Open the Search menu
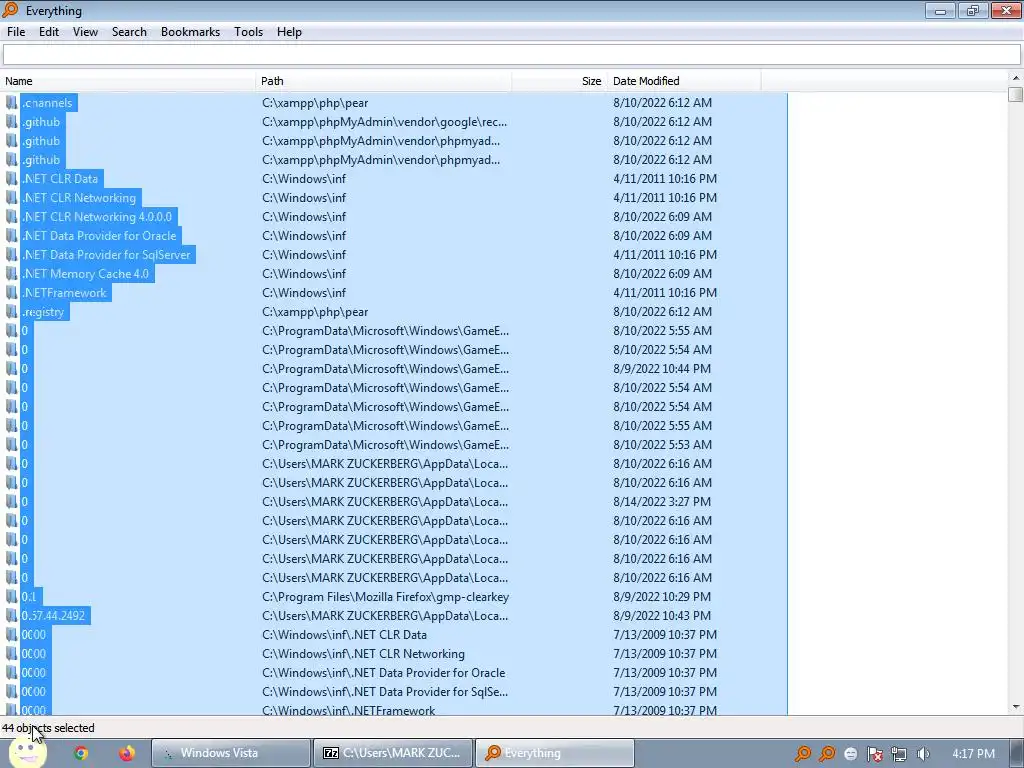Screen dimensions: 1024x768 pos(129,32)
